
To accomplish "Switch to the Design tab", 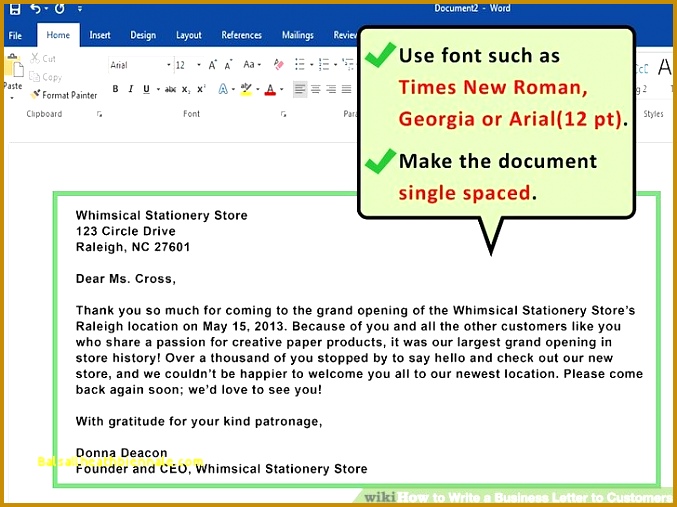I will [143, 35].
